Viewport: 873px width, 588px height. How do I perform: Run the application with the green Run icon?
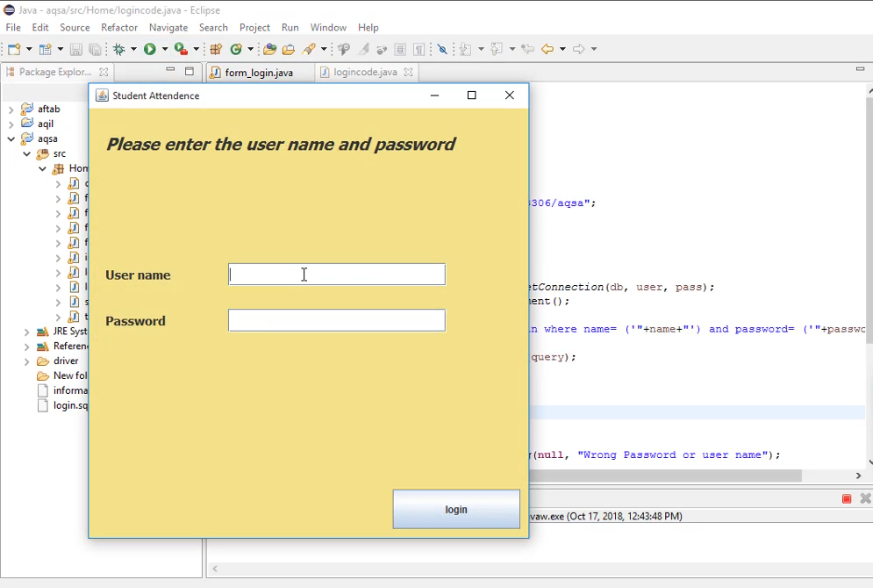(x=150, y=48)
